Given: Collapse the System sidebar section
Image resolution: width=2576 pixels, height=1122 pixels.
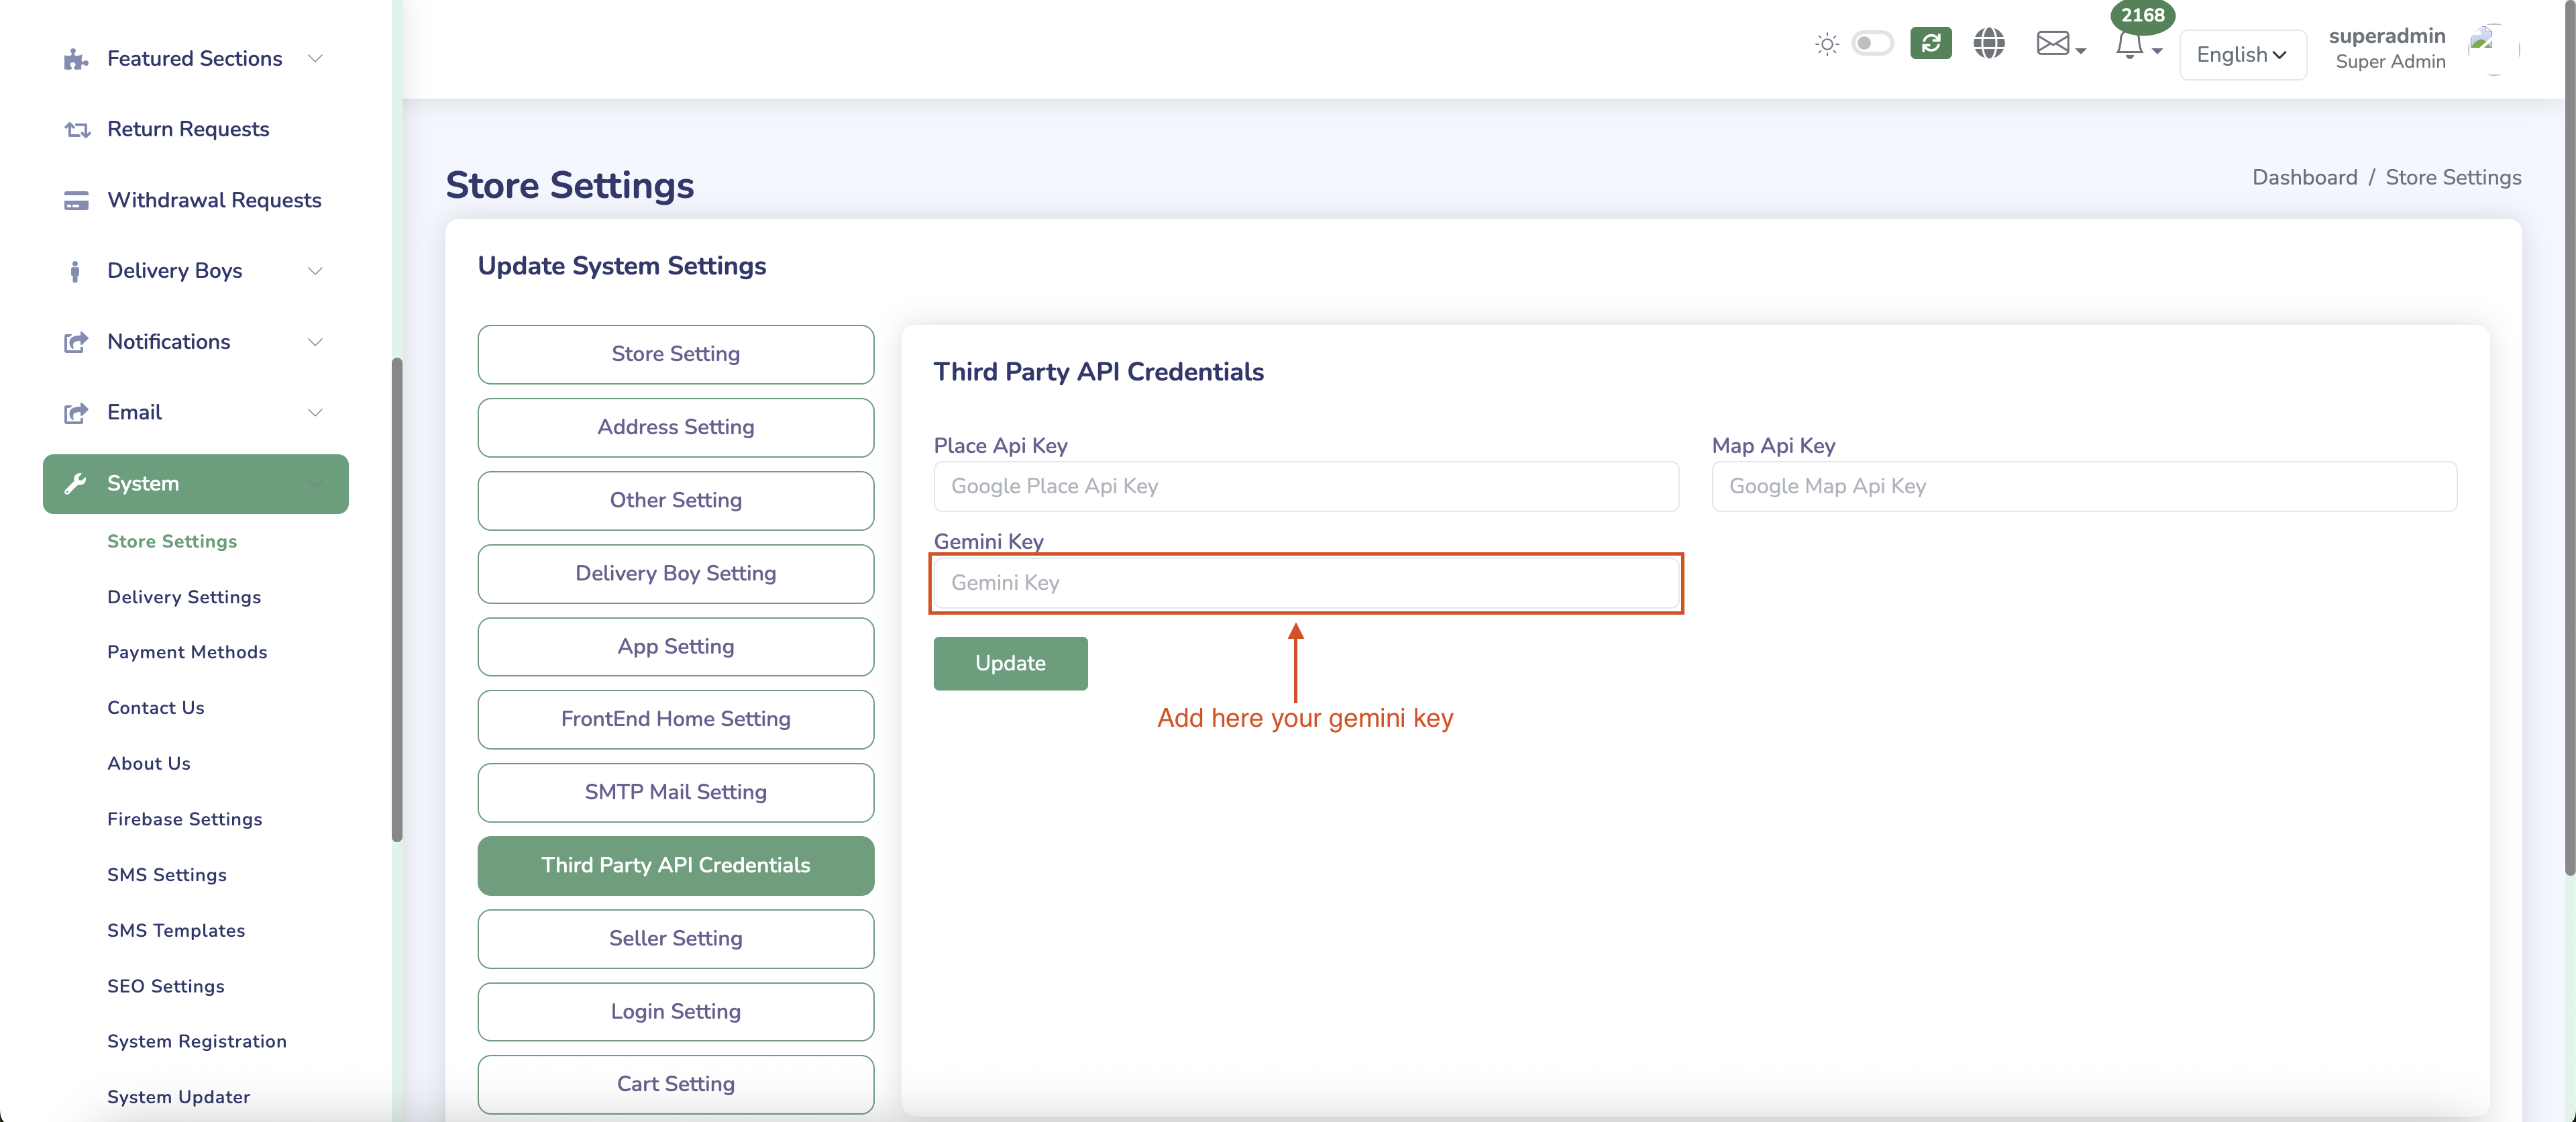Looking at the screenshot, I should [x=195, y=484].
